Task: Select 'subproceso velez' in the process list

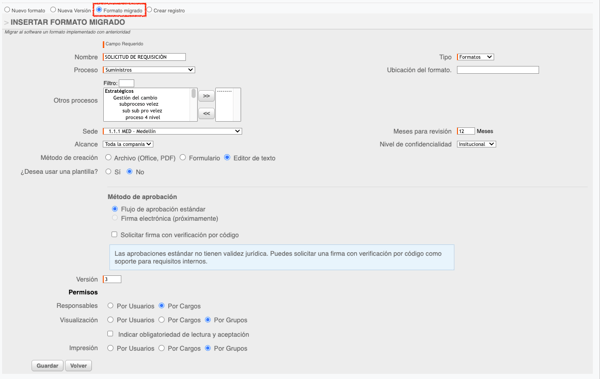Action: click(x=139, y=104)
